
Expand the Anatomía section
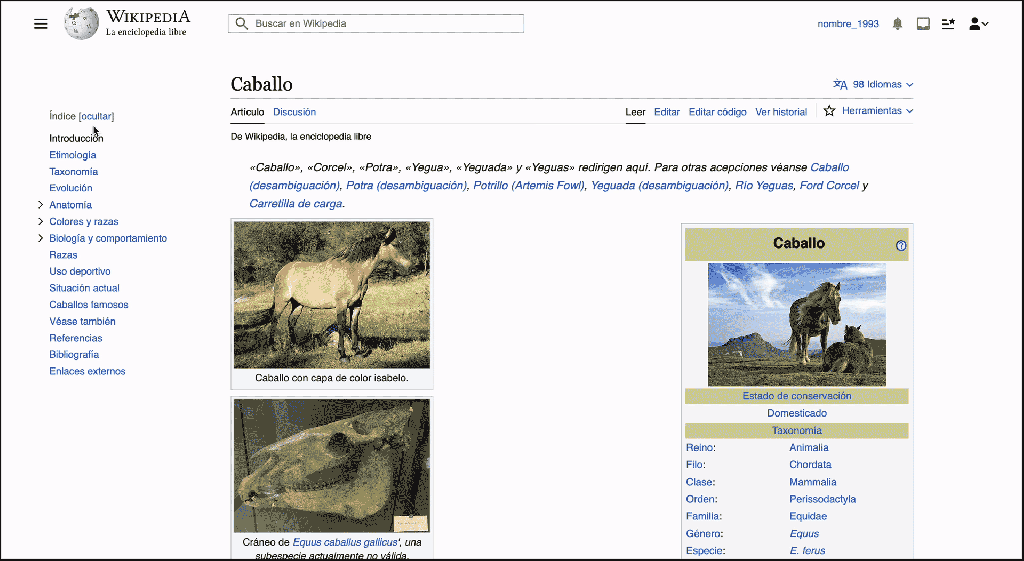40,205
